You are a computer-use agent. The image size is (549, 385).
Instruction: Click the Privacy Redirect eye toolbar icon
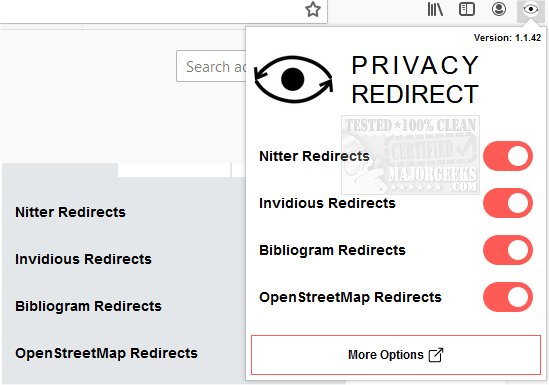coord(531,9)
